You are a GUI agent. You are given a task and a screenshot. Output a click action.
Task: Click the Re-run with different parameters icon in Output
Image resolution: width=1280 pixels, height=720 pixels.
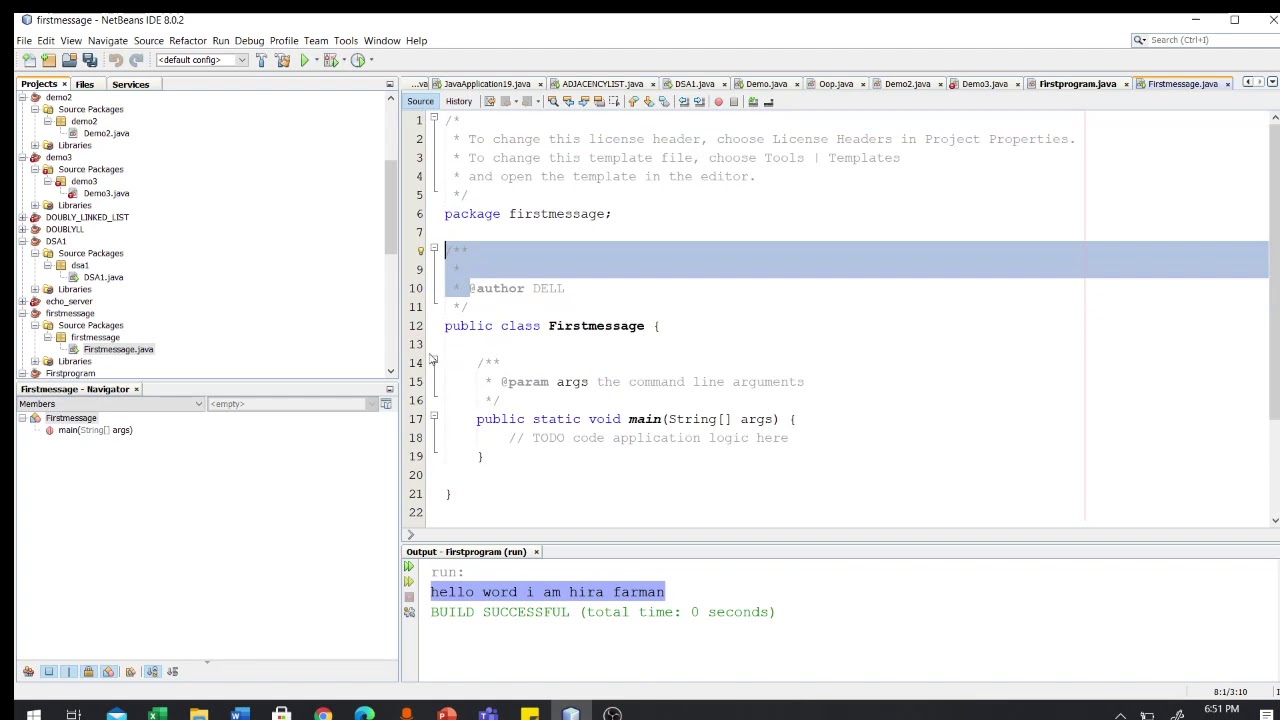[408, 582]
